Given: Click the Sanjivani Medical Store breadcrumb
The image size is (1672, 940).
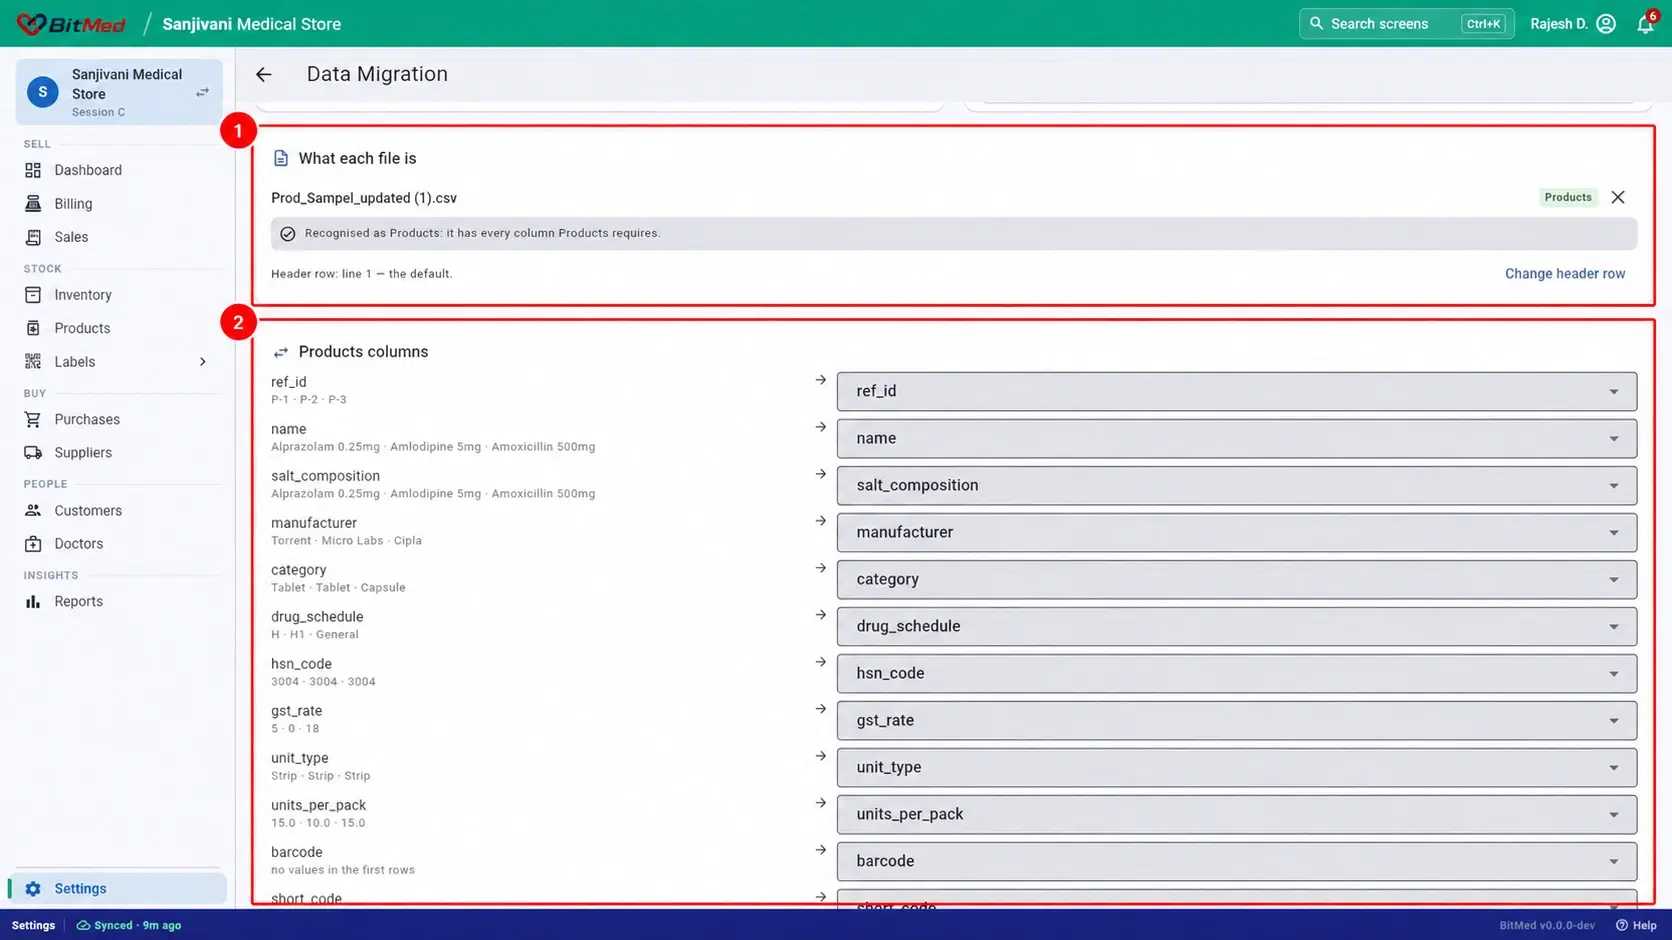Looking at the screenshot, I should 252,24.
